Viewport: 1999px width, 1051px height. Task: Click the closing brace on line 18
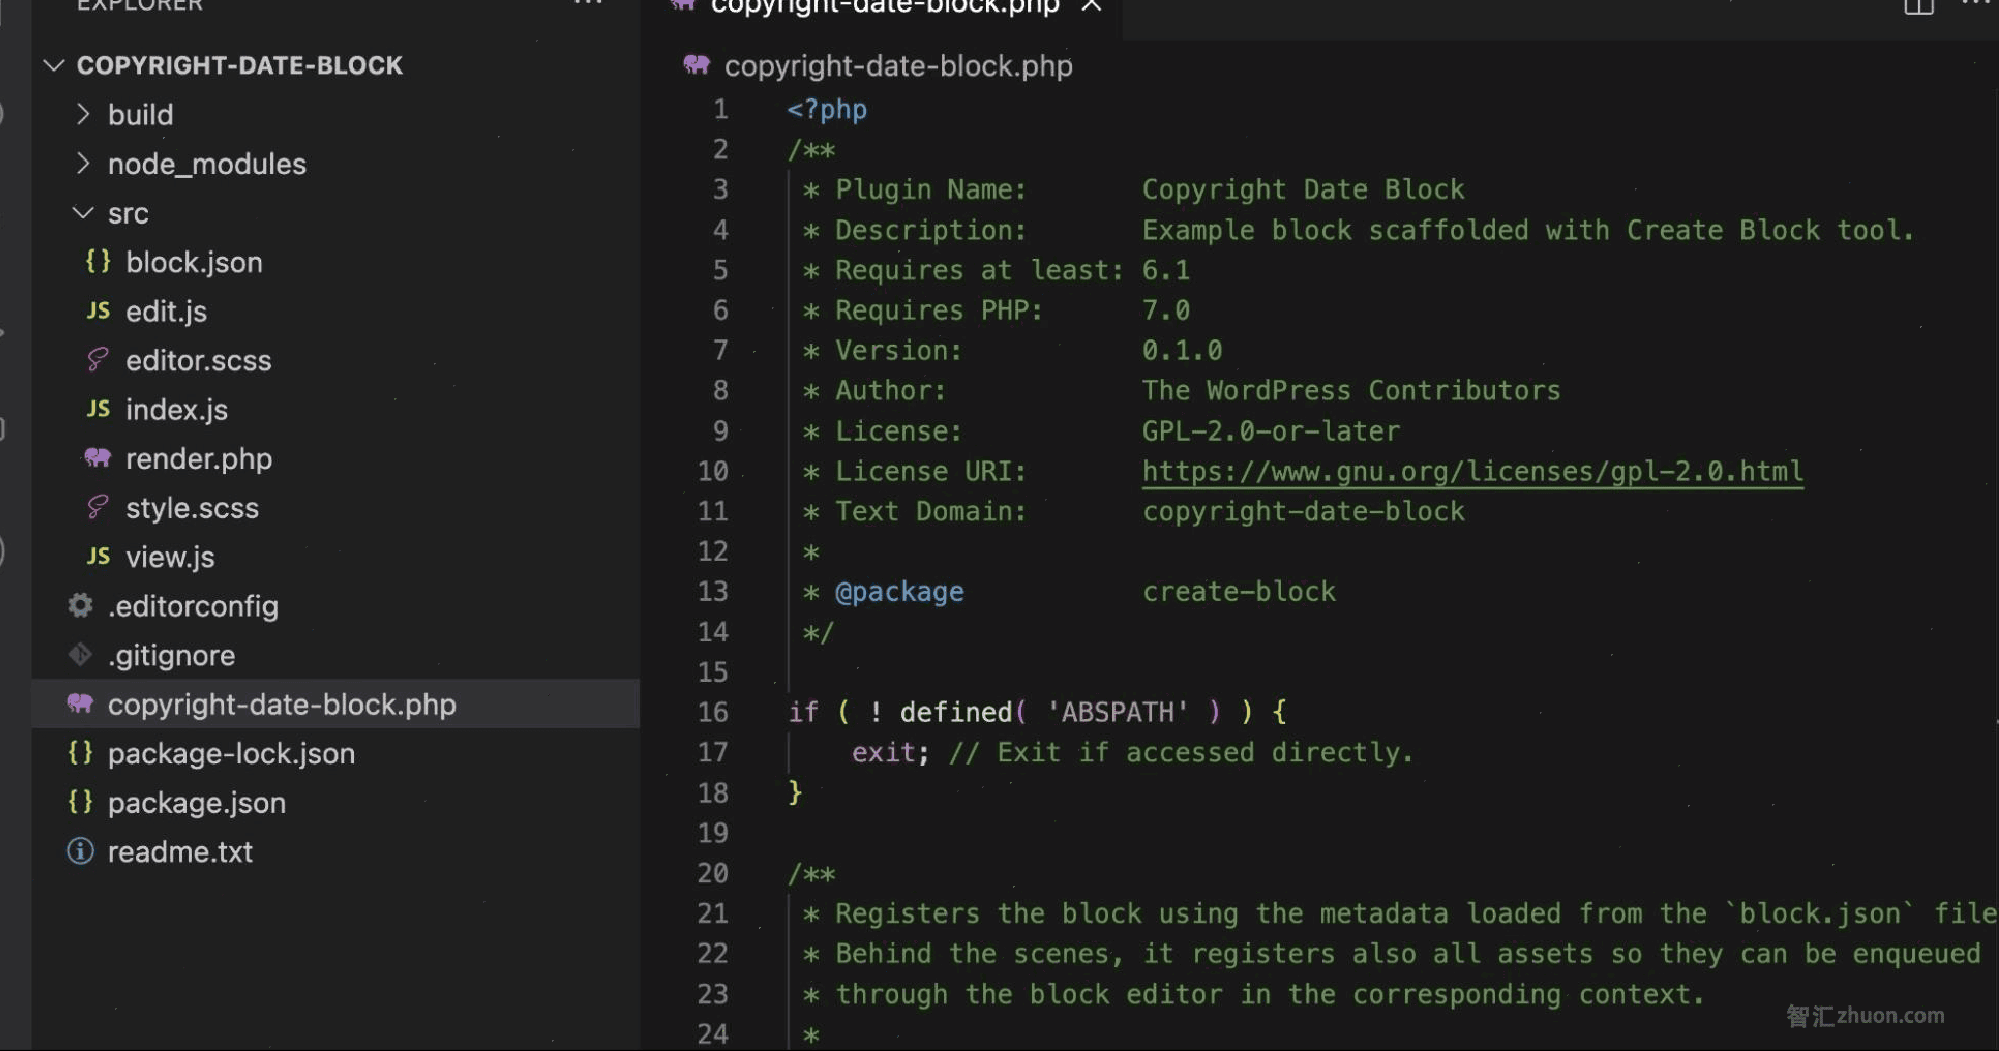pyautogui.click(x=795, y=793)
